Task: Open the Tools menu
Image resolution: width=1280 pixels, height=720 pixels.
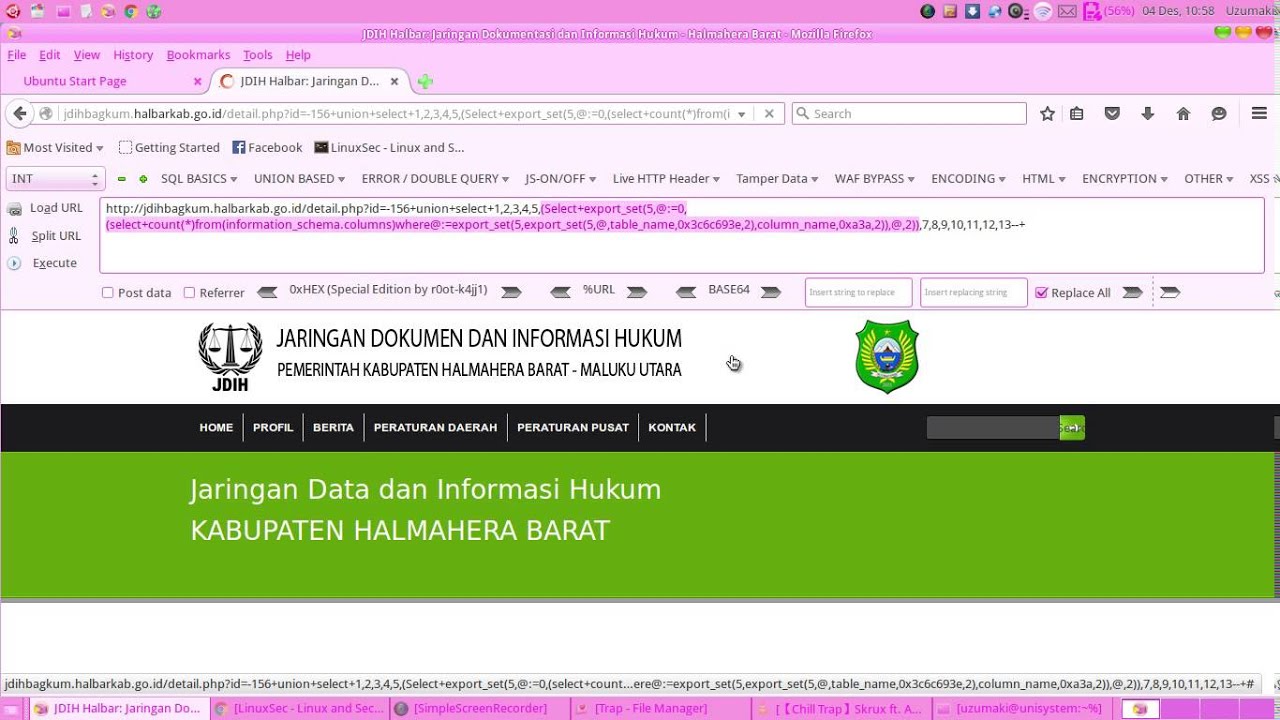Action: 257,55
